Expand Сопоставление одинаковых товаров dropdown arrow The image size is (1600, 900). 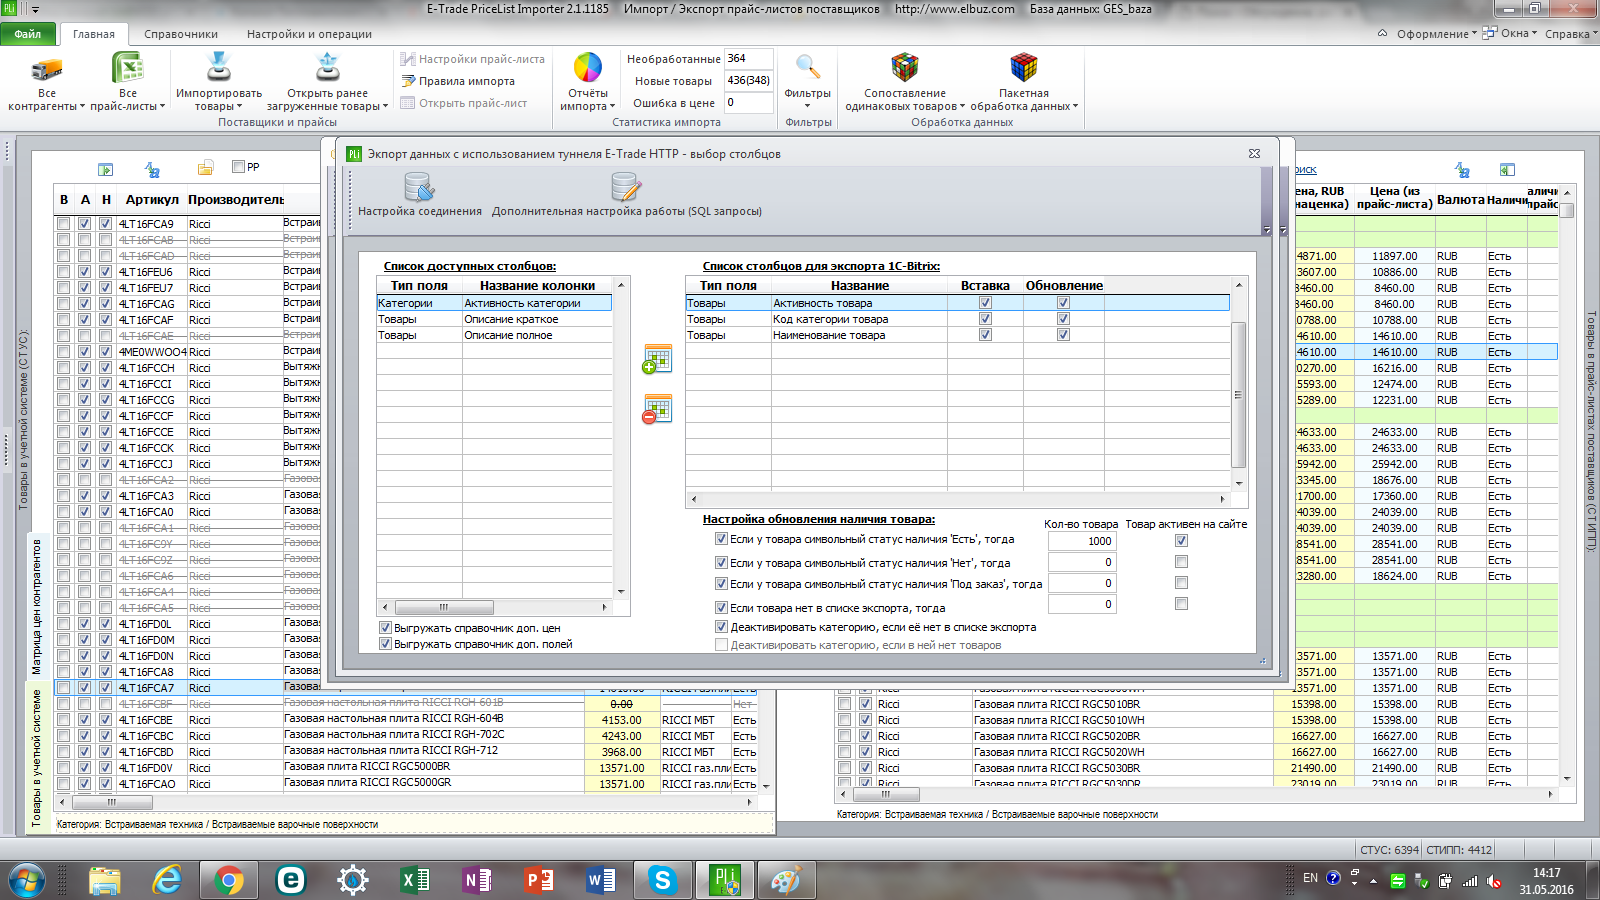[x=962, y=106]
